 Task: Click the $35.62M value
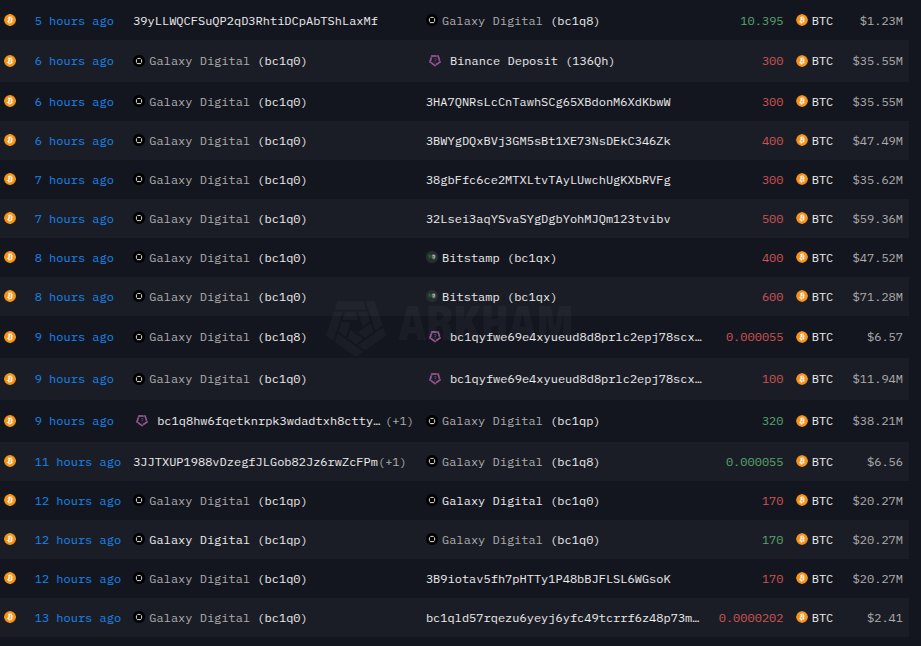click(878, 180)
